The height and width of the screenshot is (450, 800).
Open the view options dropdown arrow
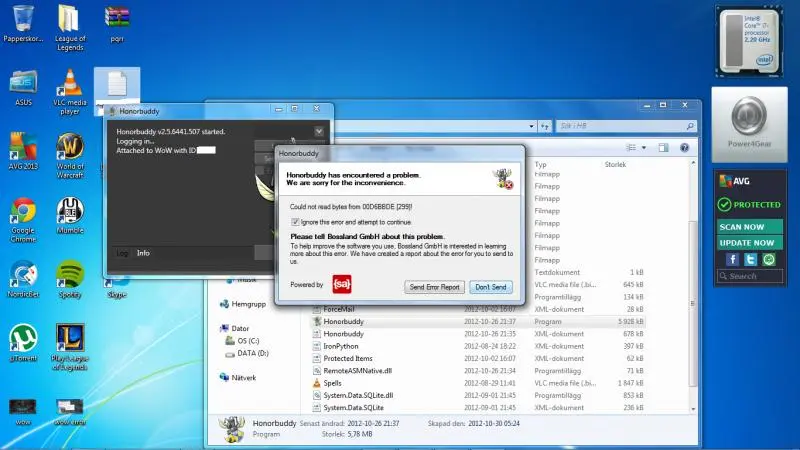tap(644, 148)
